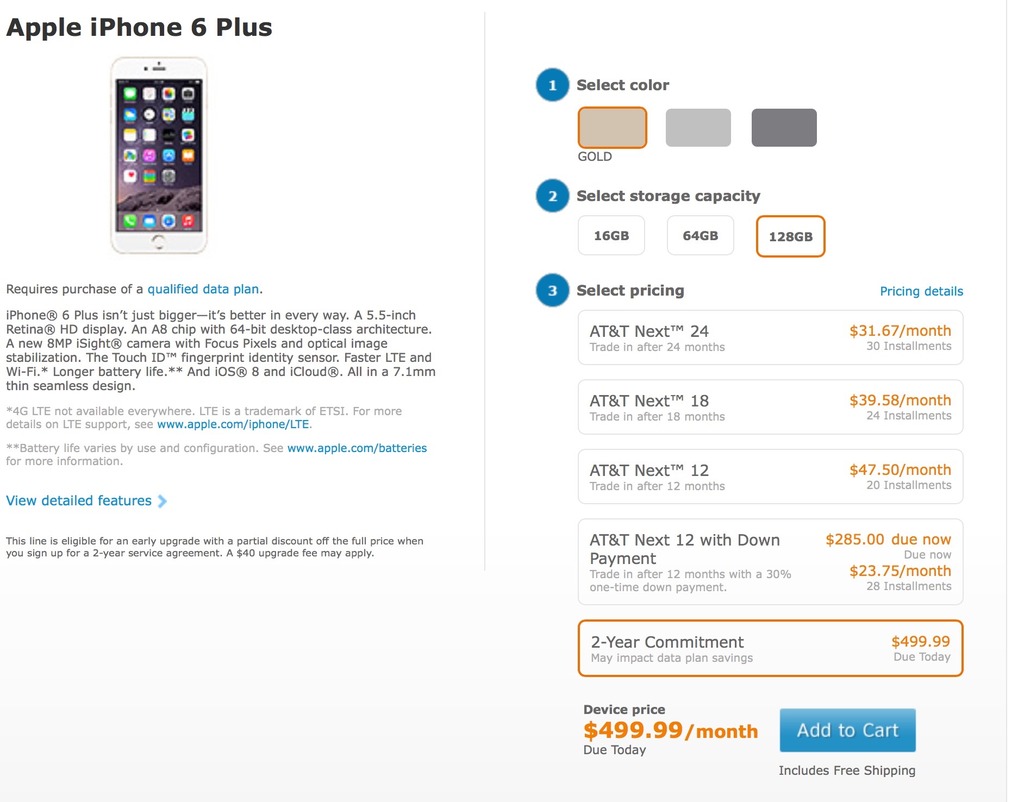Open the qualified data plan link
This screenshot has height=802, width=1024.
[x=203, y=289]
